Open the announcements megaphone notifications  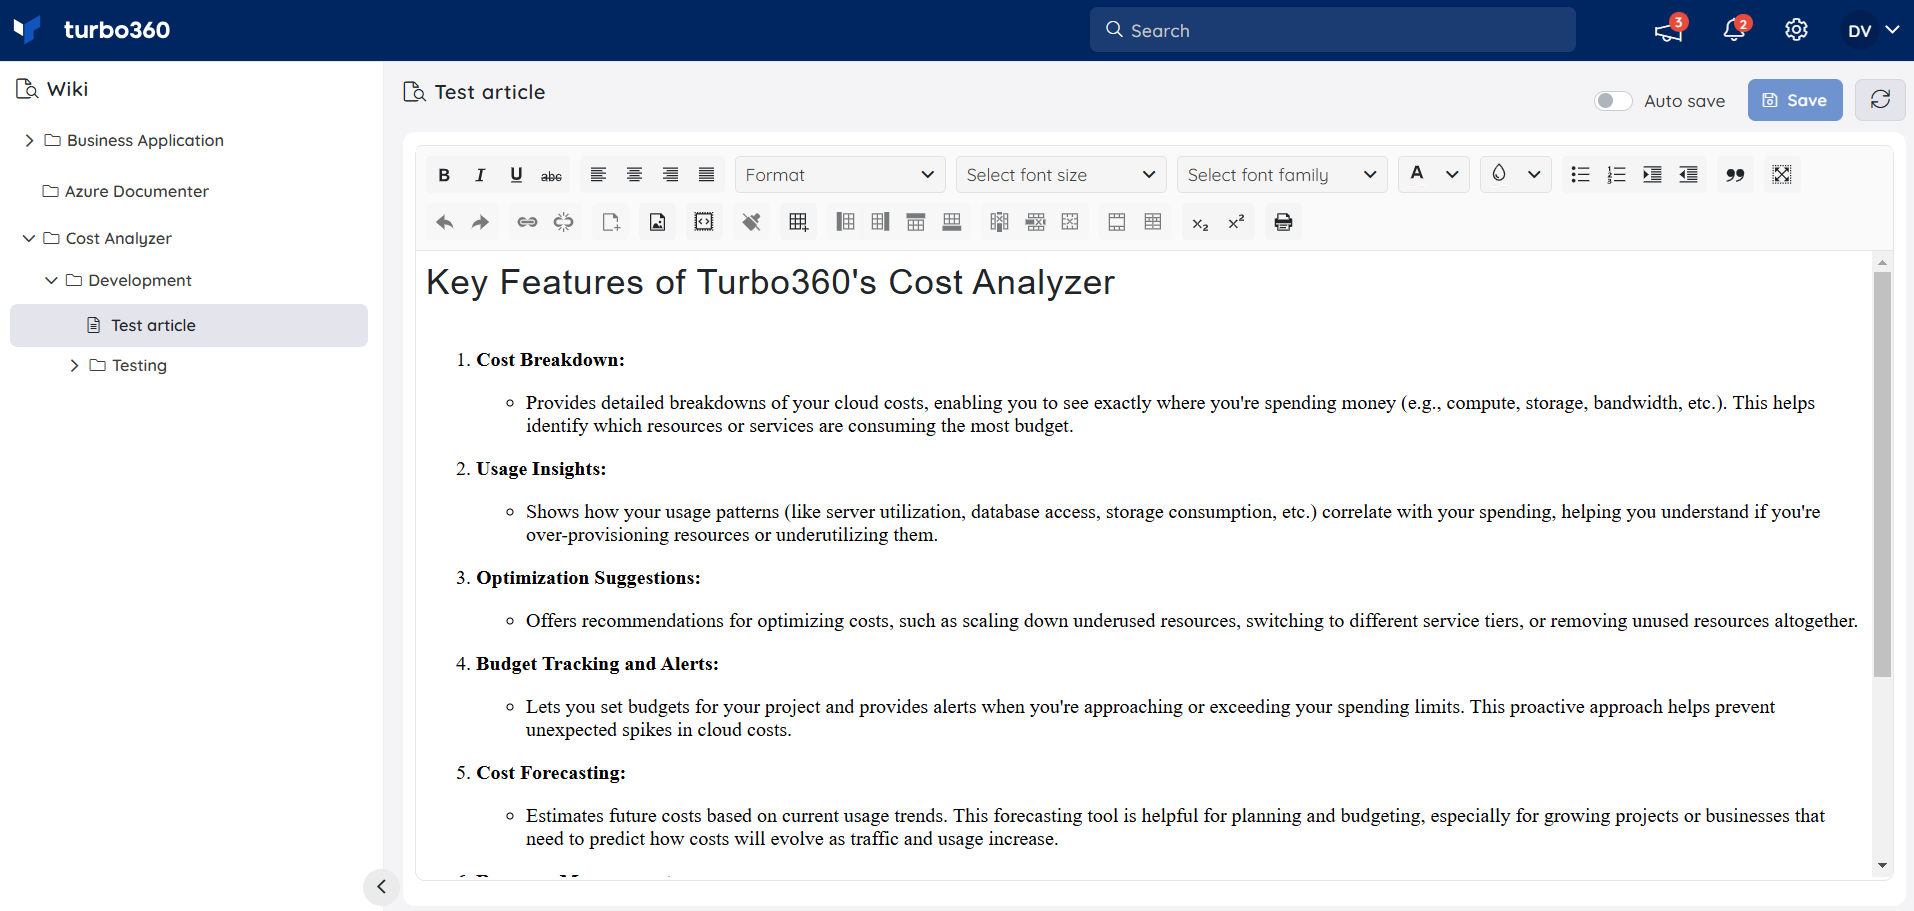click(x=1668, y=31)
